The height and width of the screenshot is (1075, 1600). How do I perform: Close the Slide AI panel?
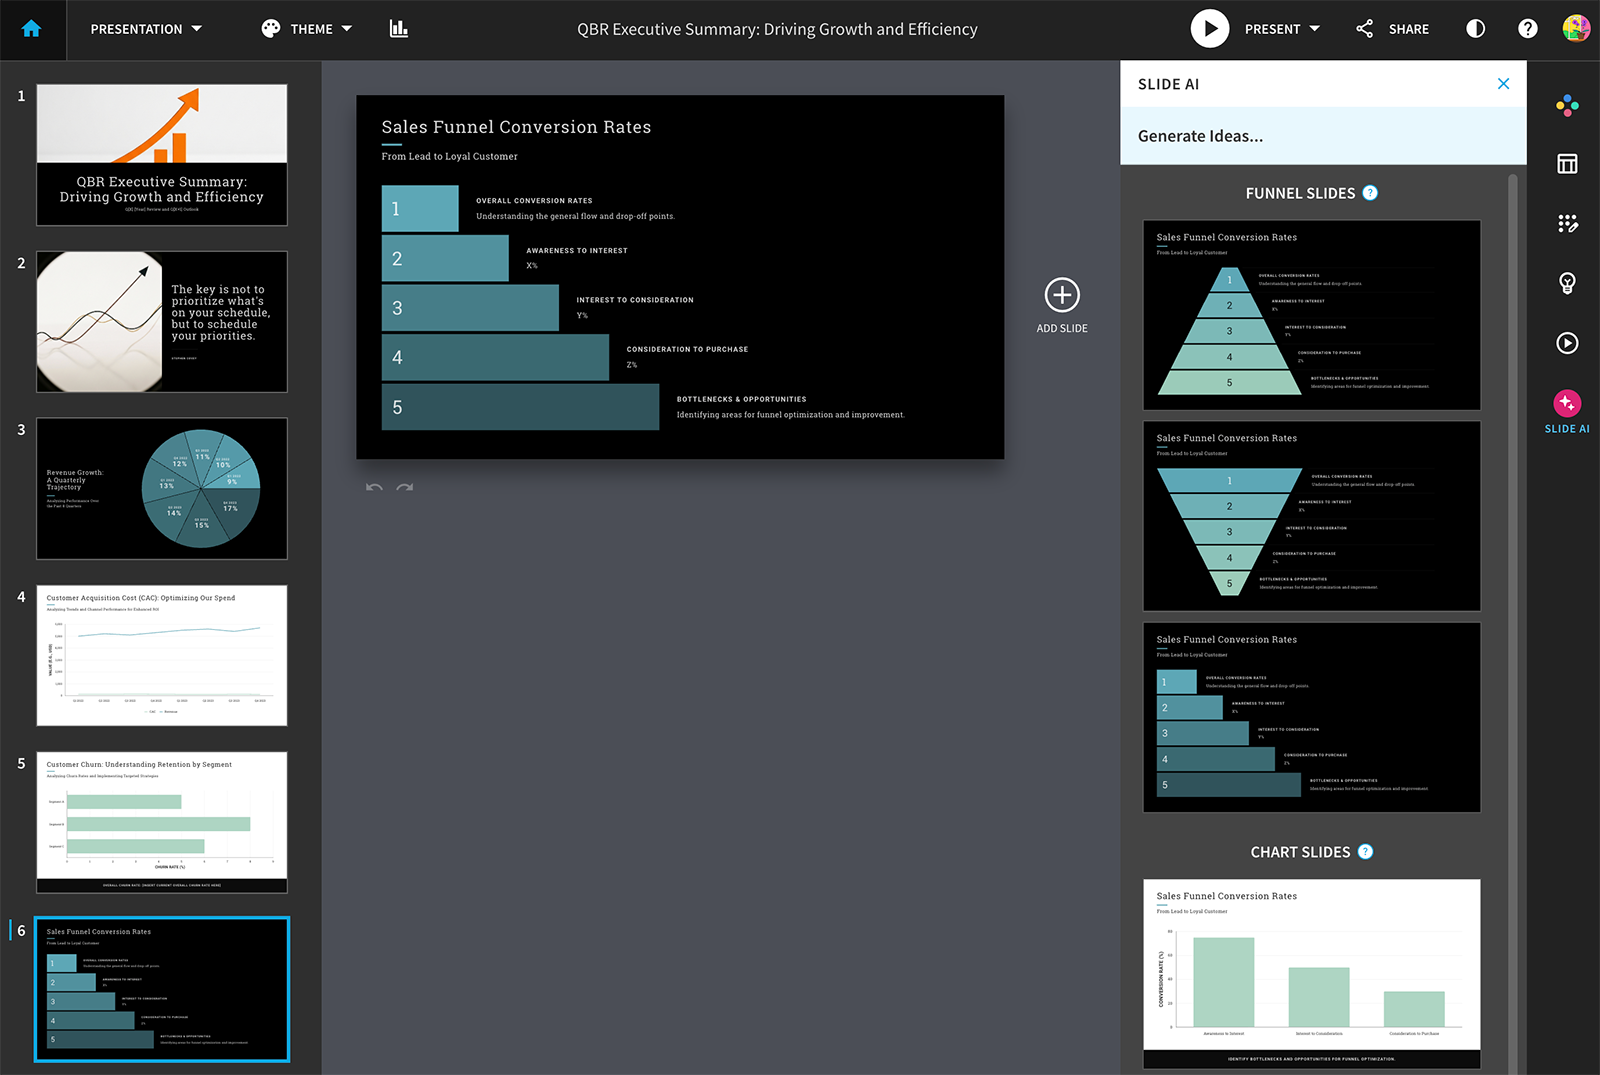click(x=1503, y=84)
